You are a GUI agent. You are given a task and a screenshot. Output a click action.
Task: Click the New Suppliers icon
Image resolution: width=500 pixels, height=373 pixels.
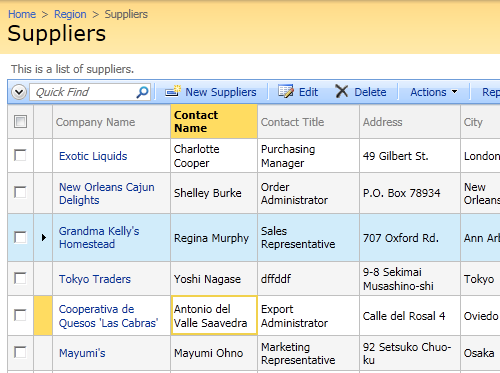click(173, 91)
